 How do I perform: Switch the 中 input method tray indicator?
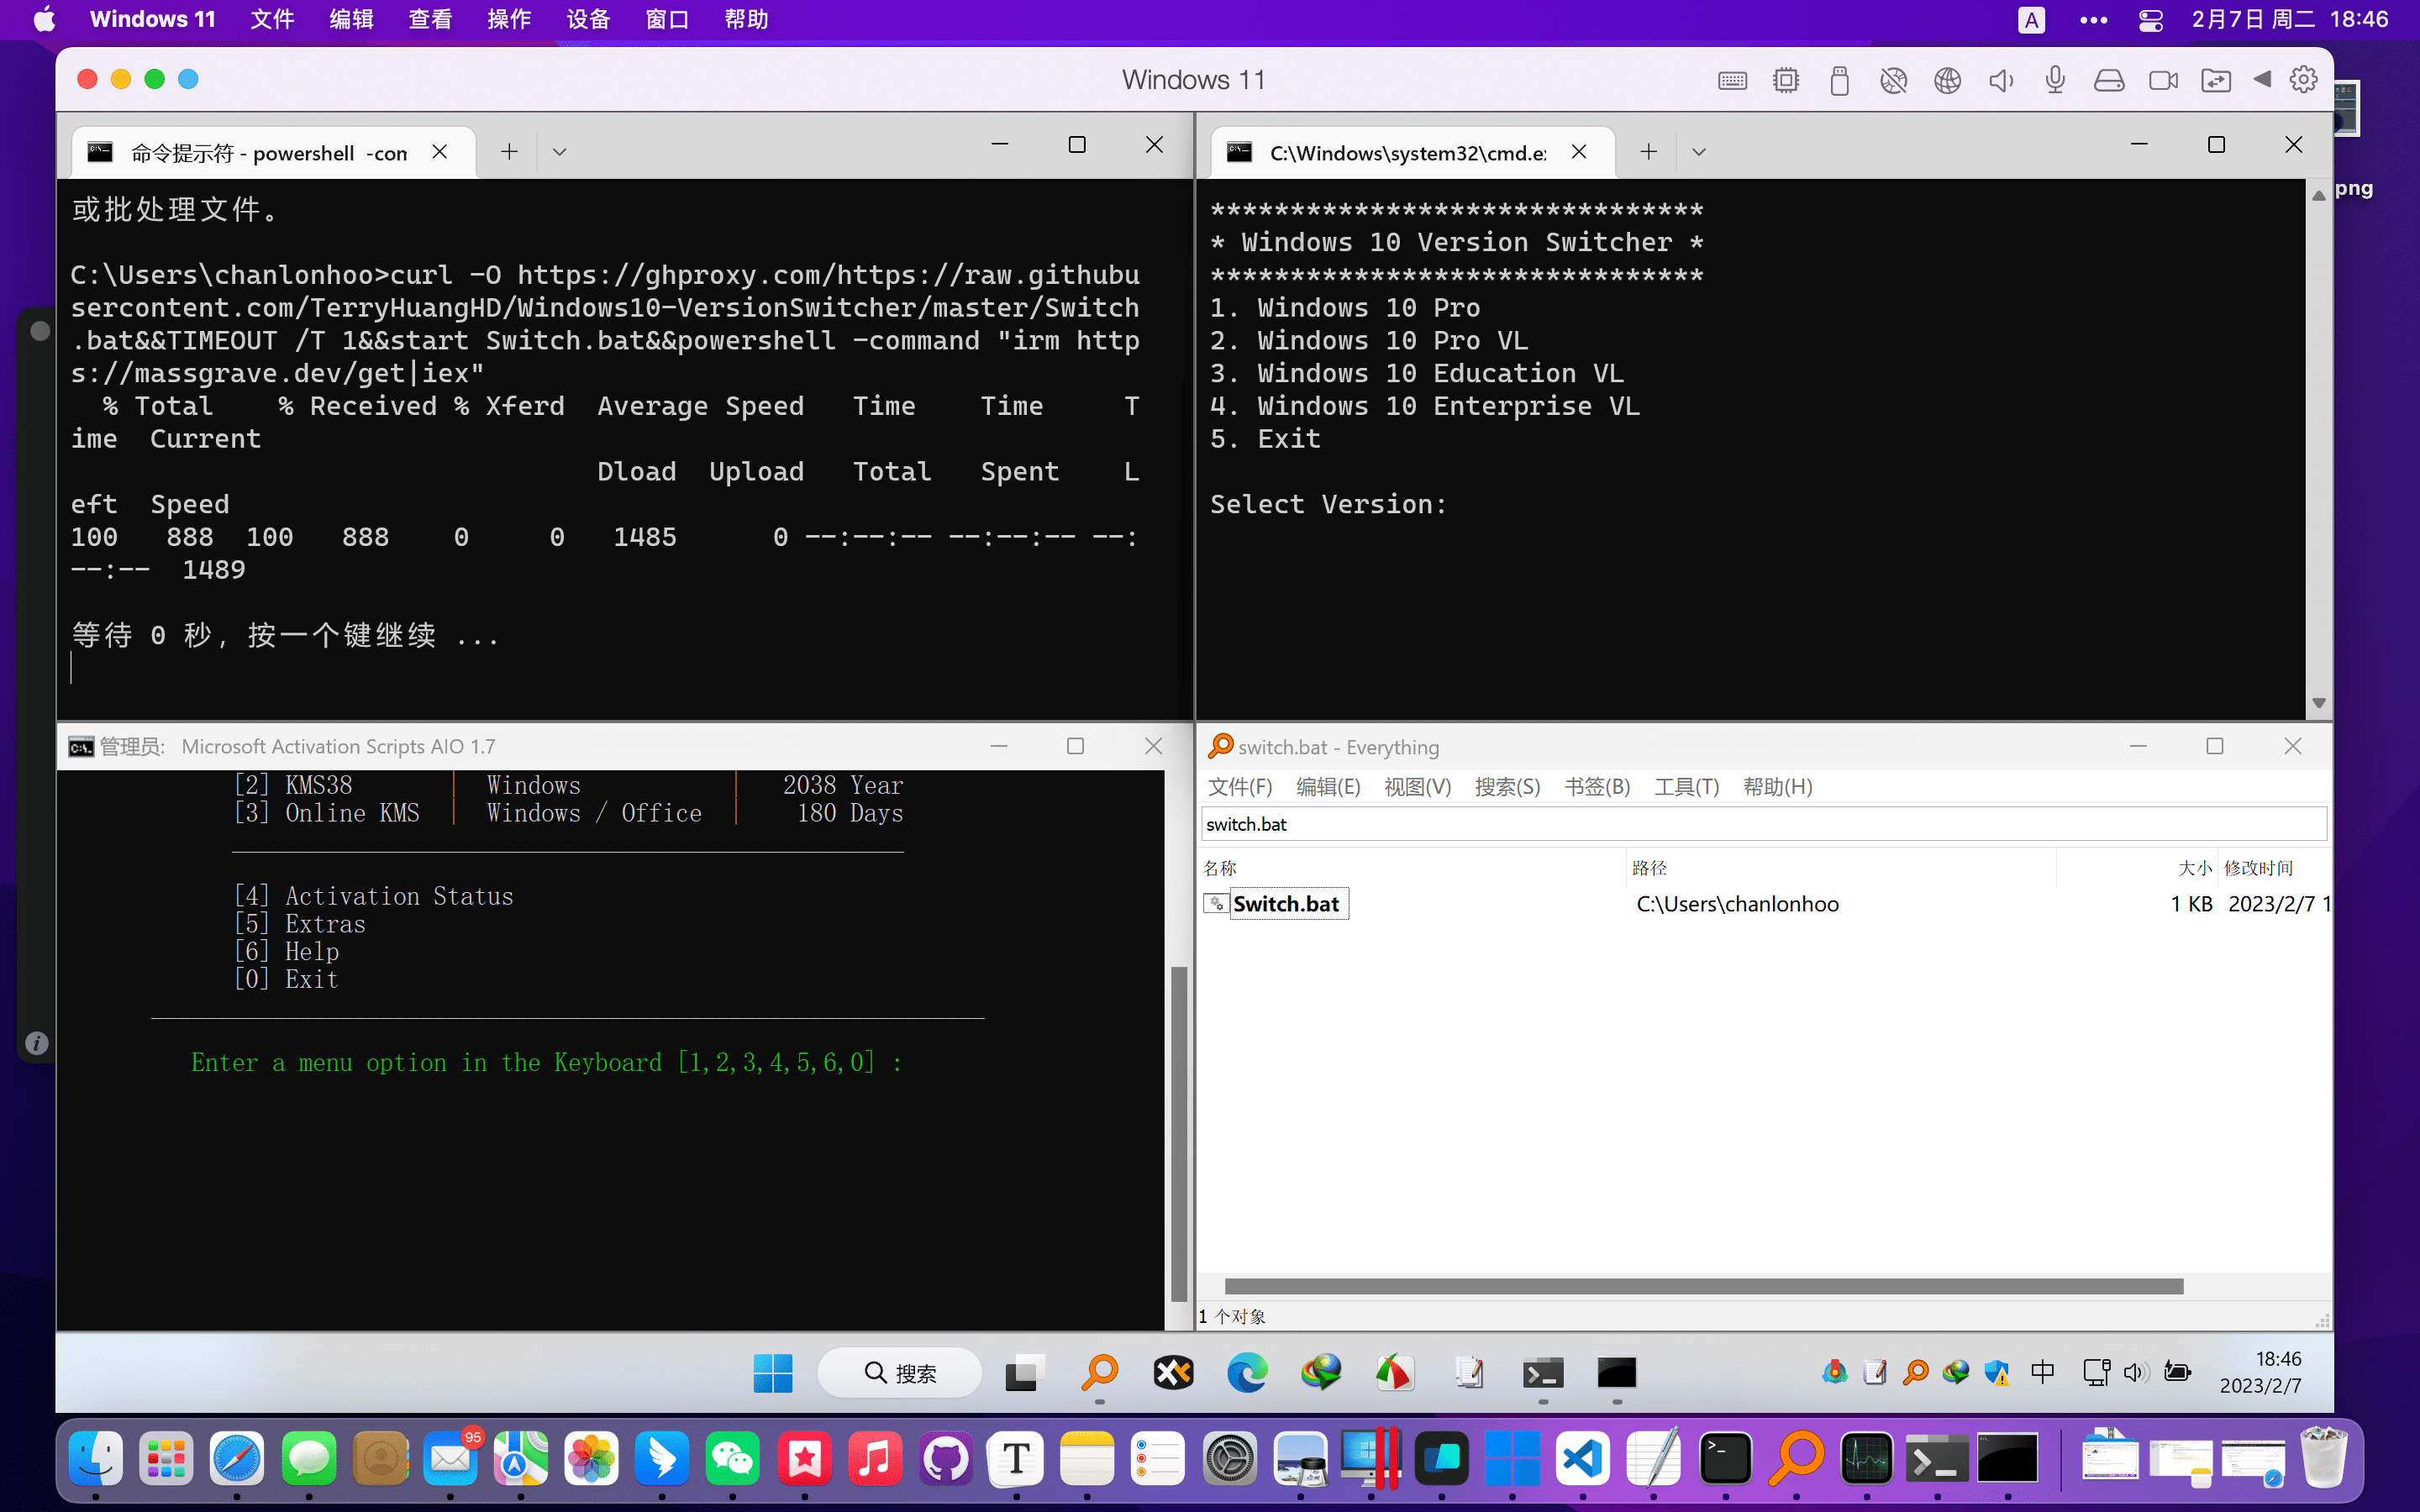pyautogui.click(x=2042, y=1372)
